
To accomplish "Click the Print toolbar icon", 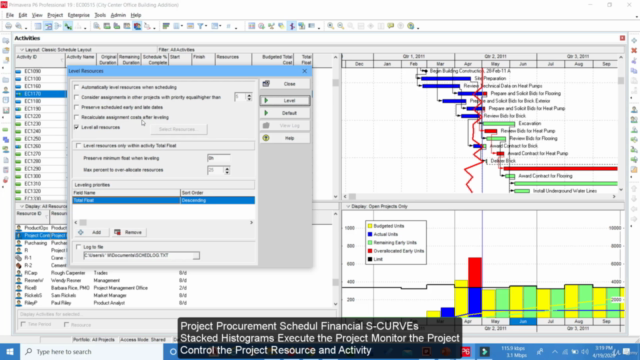I will tap(8, 26).
